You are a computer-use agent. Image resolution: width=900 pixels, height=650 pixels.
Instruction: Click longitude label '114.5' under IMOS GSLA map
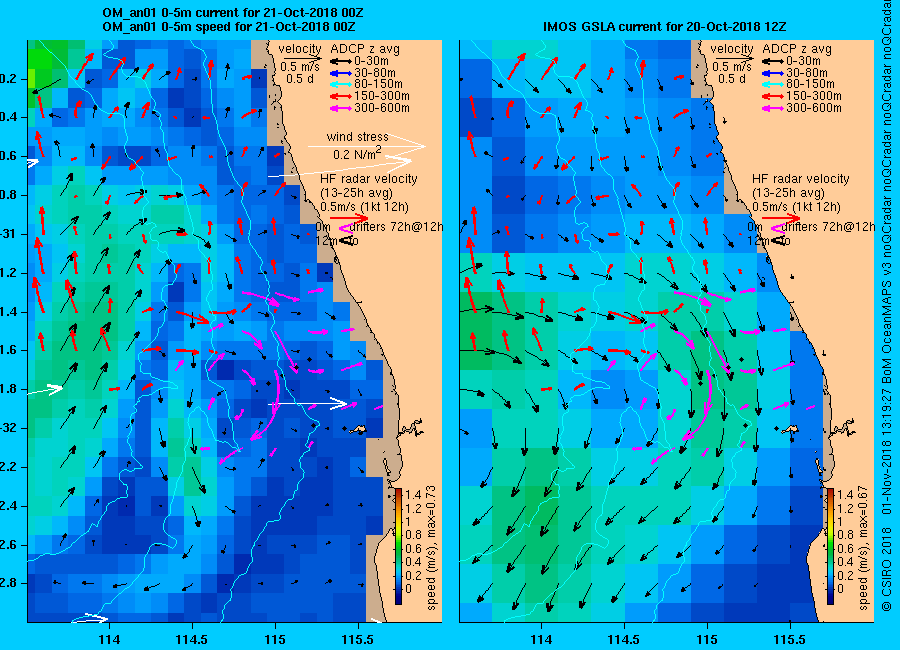[x=624, y=640]
